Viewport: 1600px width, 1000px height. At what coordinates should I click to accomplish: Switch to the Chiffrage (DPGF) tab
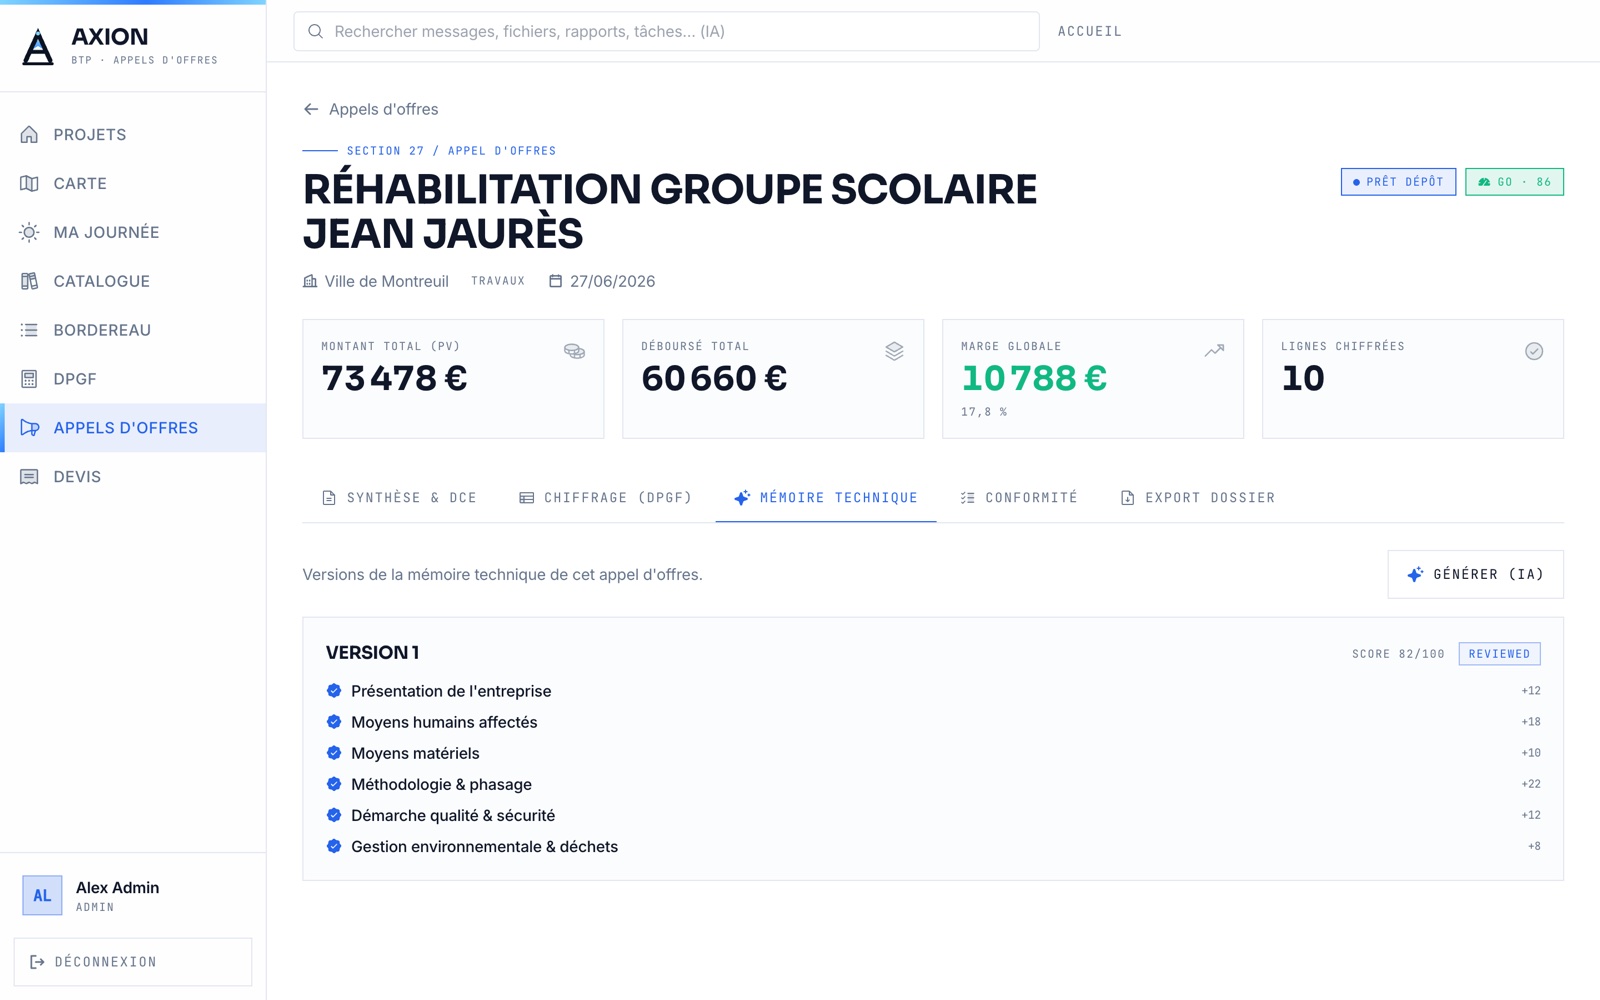click(x=605, y=498)
